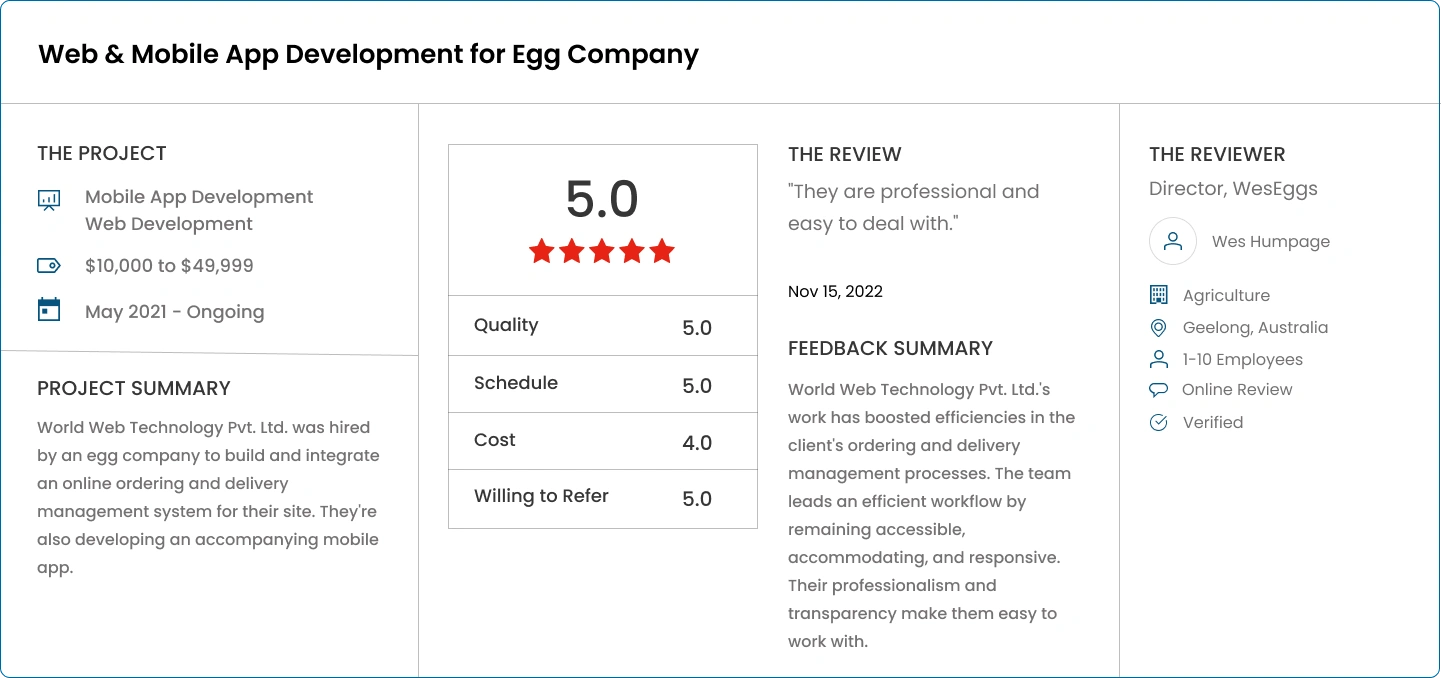Click the Nov 15, 2022 review date
This screenshot has width=1441, height=678.
(x=835, y=291)
